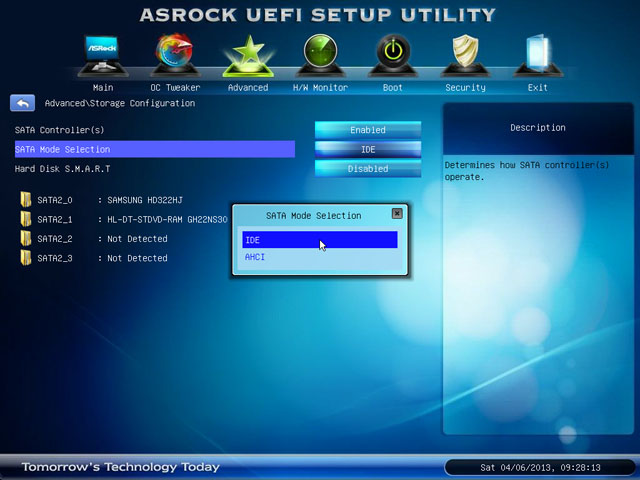Open the Main section icon
Viewport: 640px width, 480px height.
103,56
